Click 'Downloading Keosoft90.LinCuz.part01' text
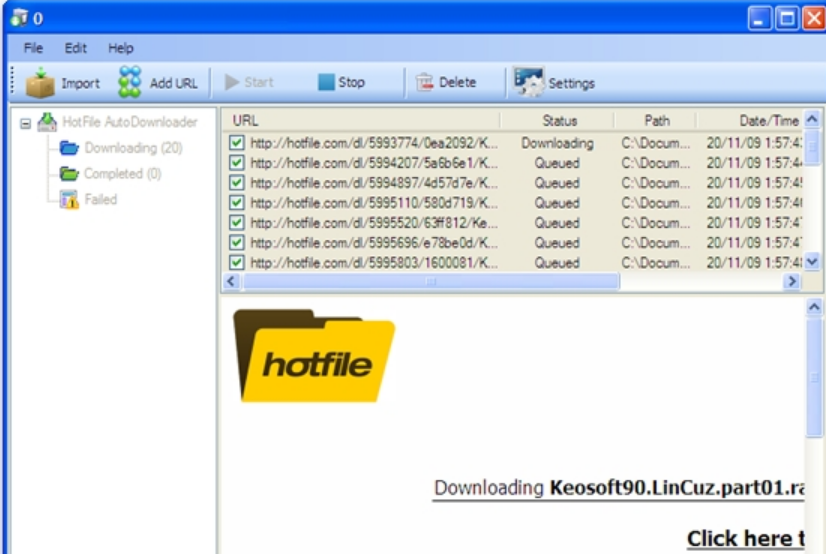Viewport: 826px width, 554px height. (x=619, y=488)
